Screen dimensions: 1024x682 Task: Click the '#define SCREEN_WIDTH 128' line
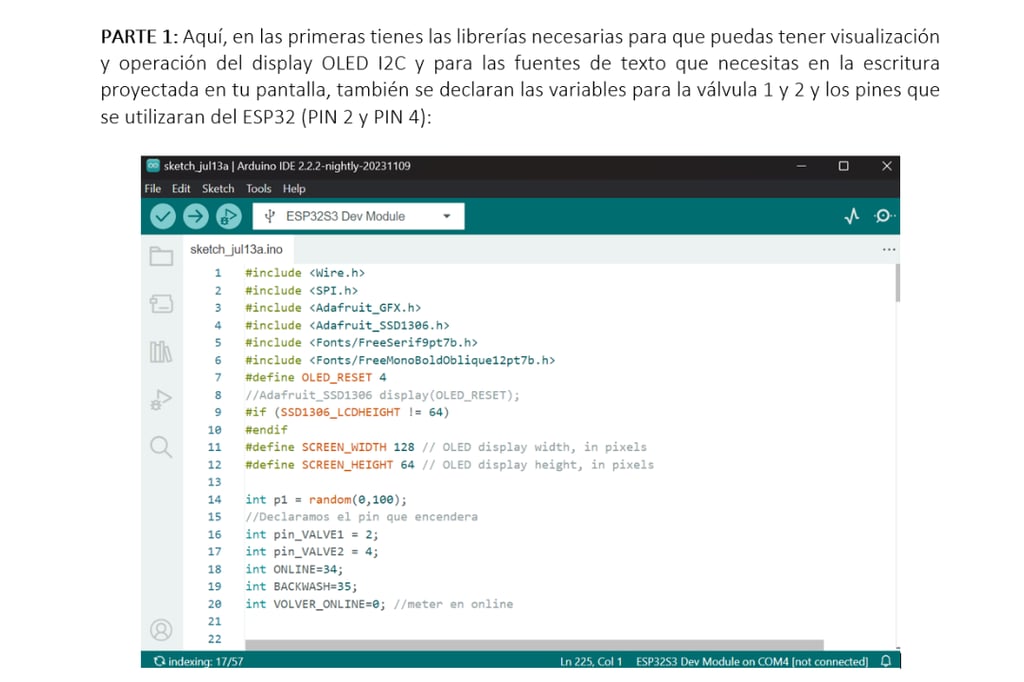coord(446,447)
